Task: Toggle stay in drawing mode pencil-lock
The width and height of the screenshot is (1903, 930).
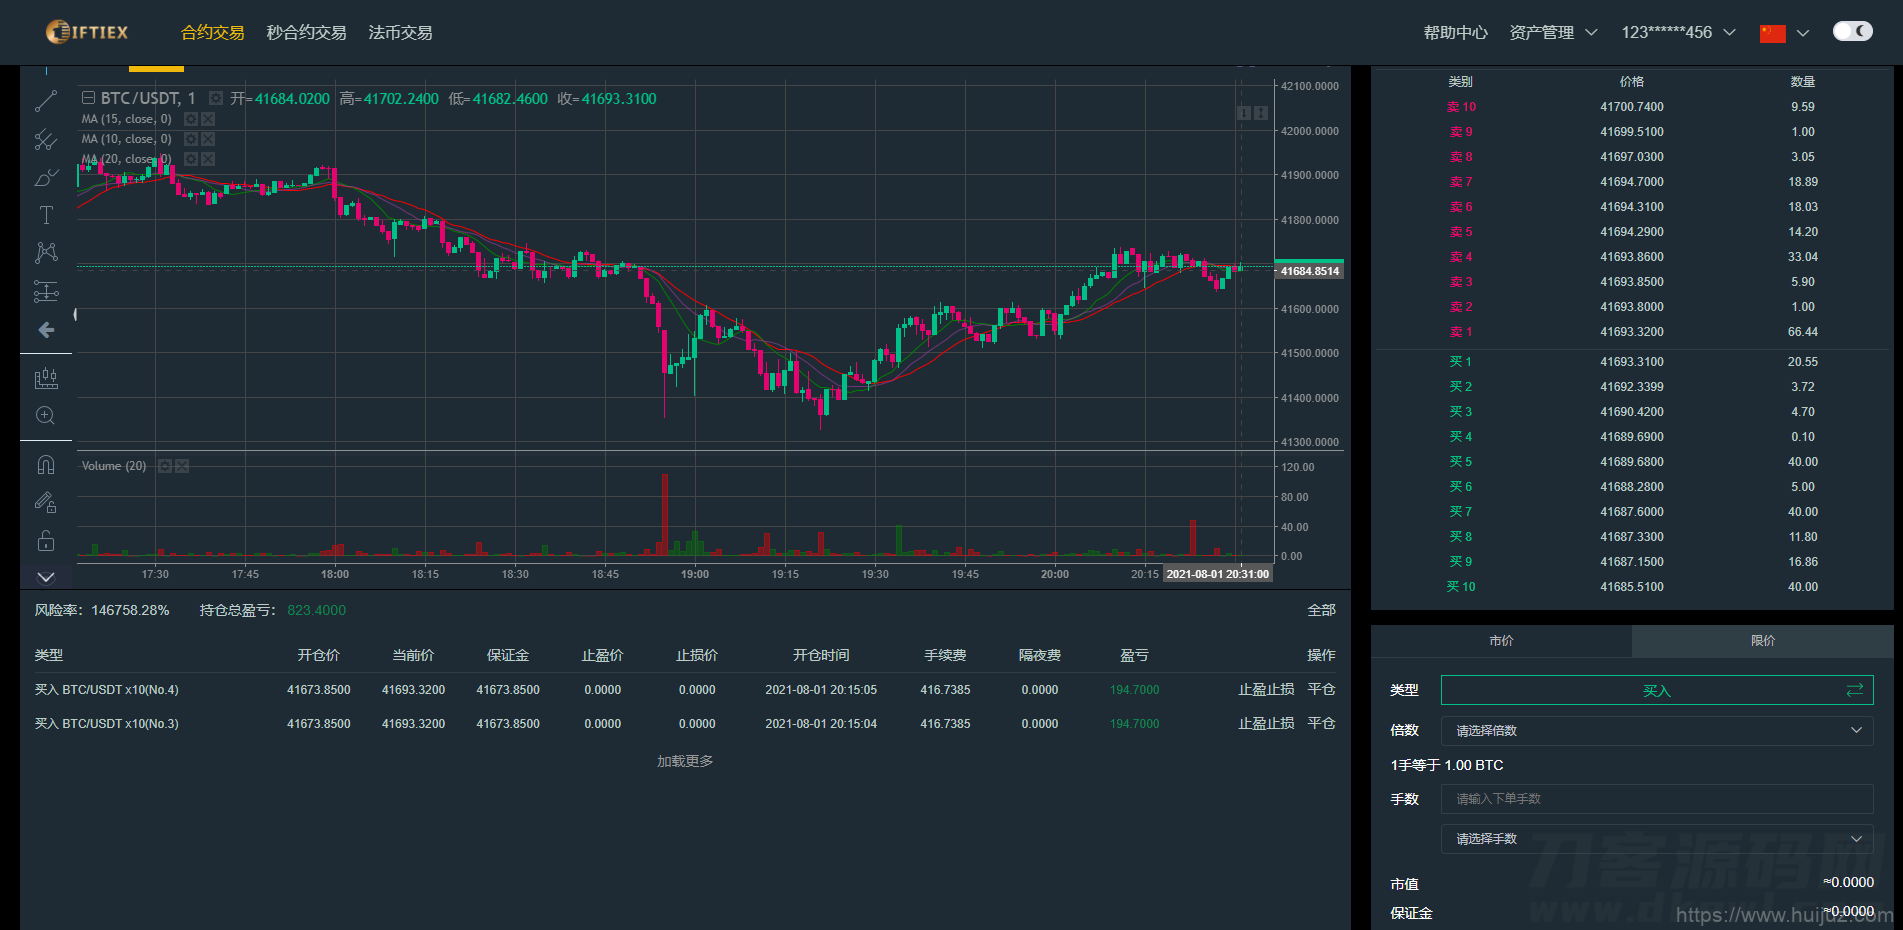Action: point(46,503)
